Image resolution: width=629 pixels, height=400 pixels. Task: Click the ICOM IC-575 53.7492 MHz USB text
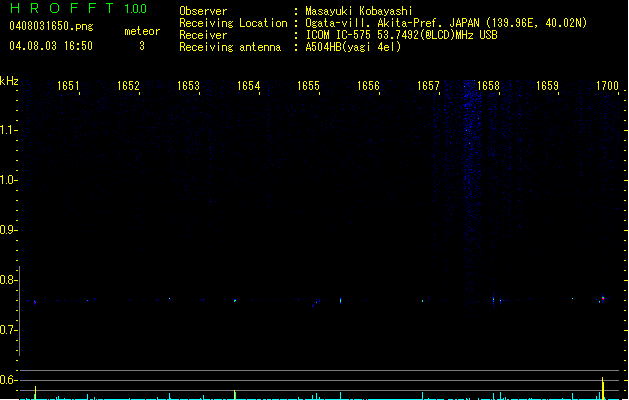click(401, 35)
